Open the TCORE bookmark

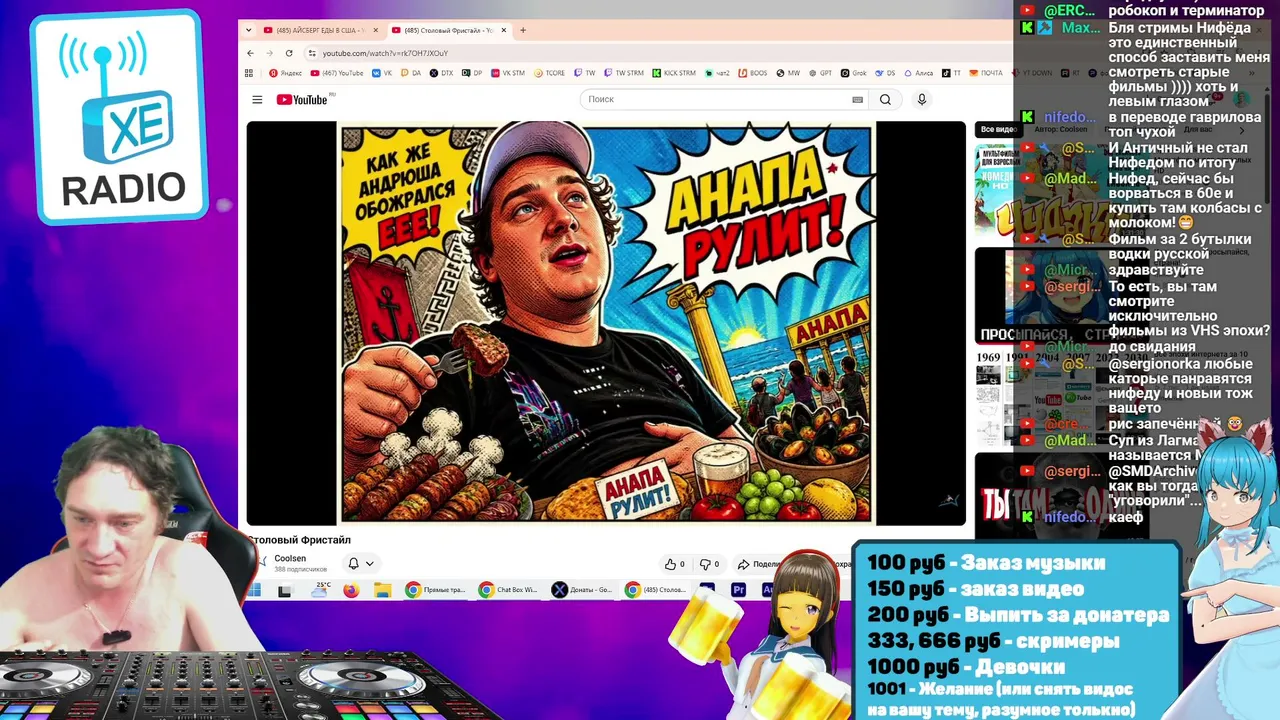tap(549, 73)
